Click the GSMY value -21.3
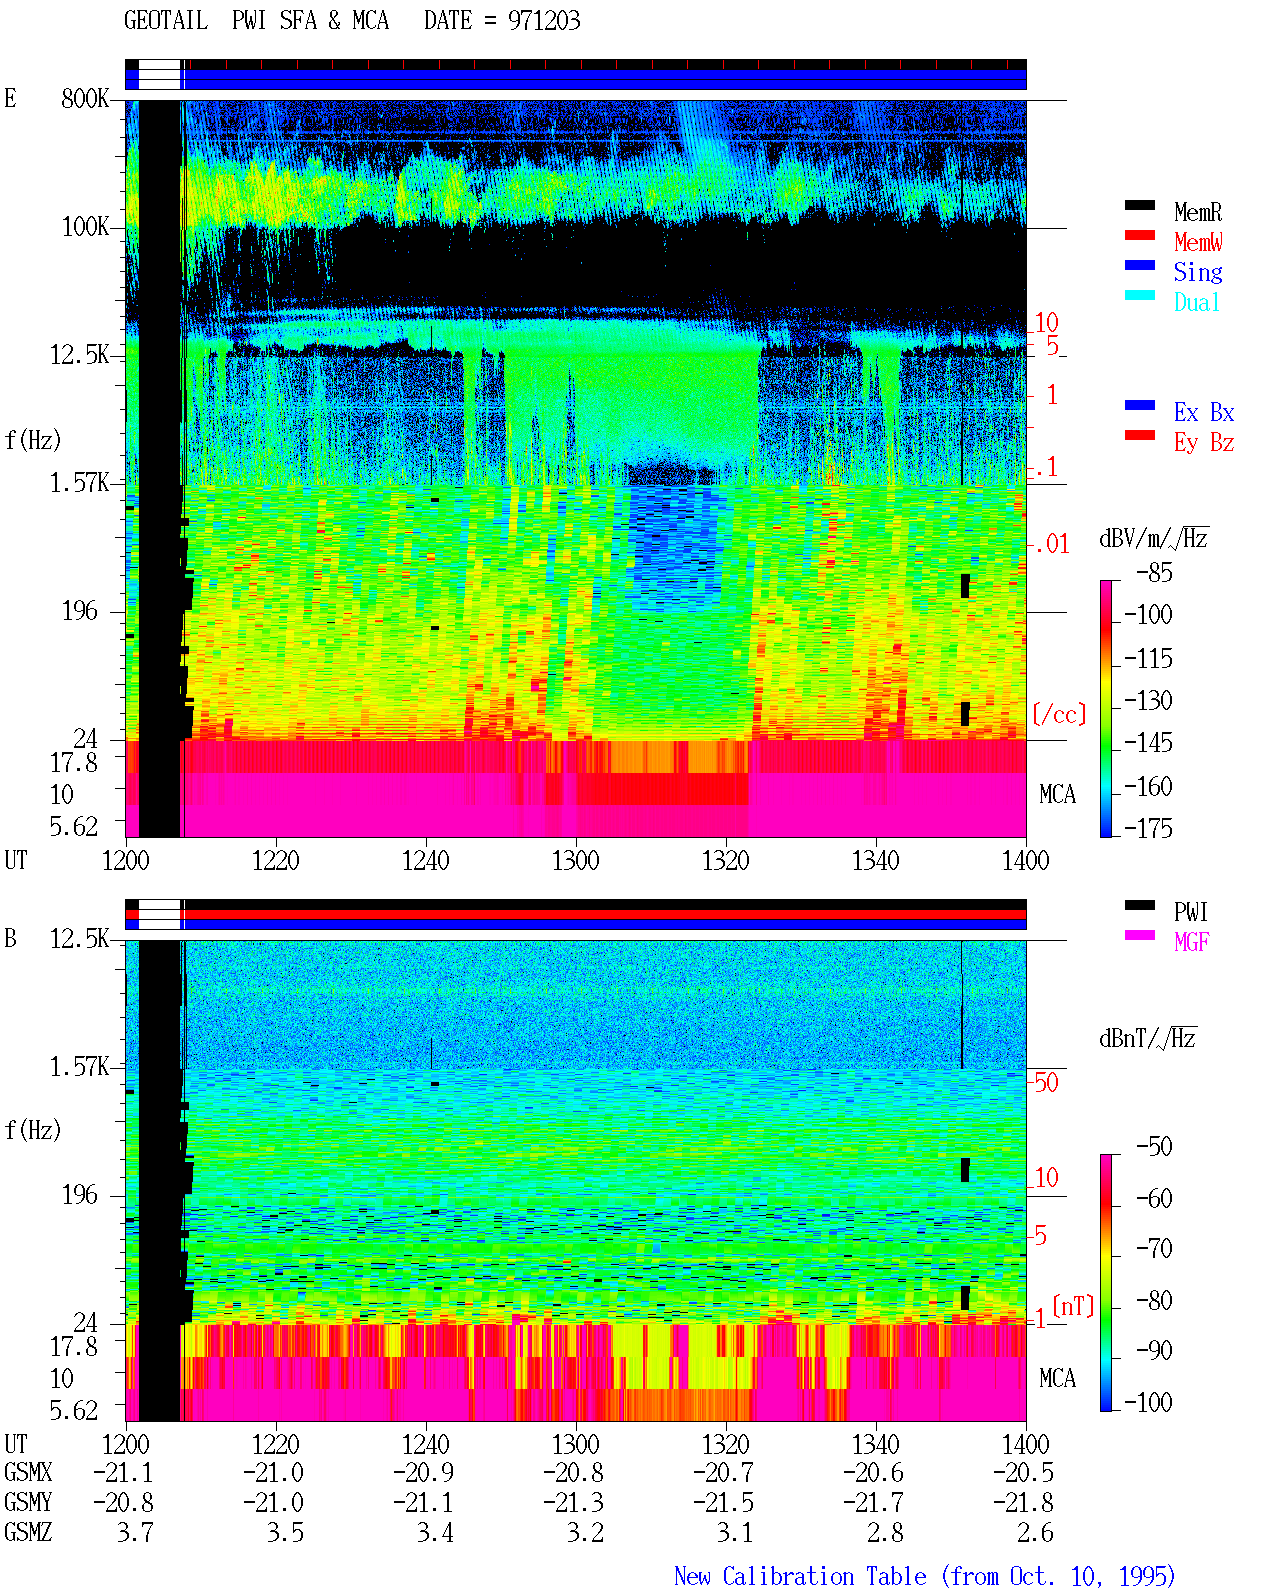The image size is (1280, 1593). 574,1502
